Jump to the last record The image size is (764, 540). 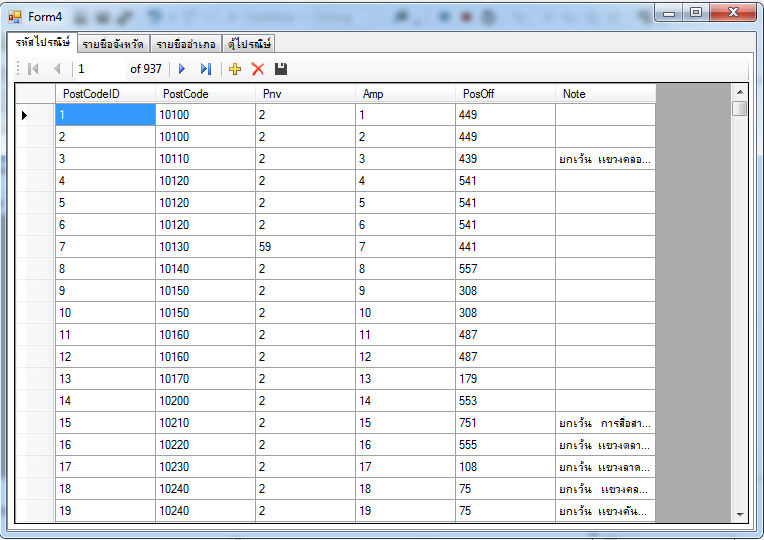tap(206, 69)
